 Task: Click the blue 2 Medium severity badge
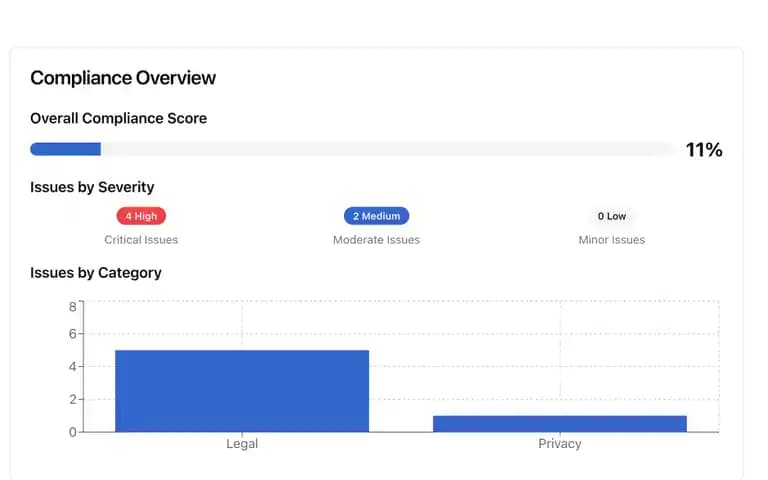point(376,216)
